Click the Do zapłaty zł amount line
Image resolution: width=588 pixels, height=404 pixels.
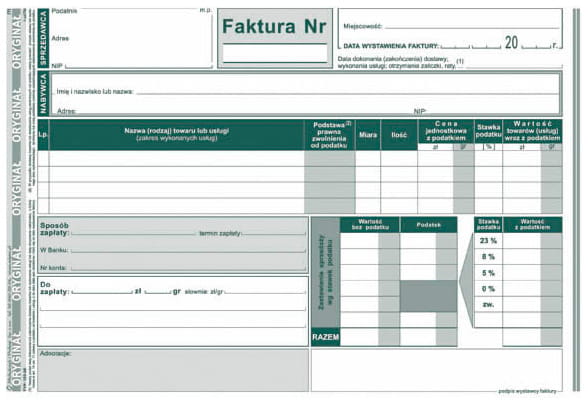point(102,290)
